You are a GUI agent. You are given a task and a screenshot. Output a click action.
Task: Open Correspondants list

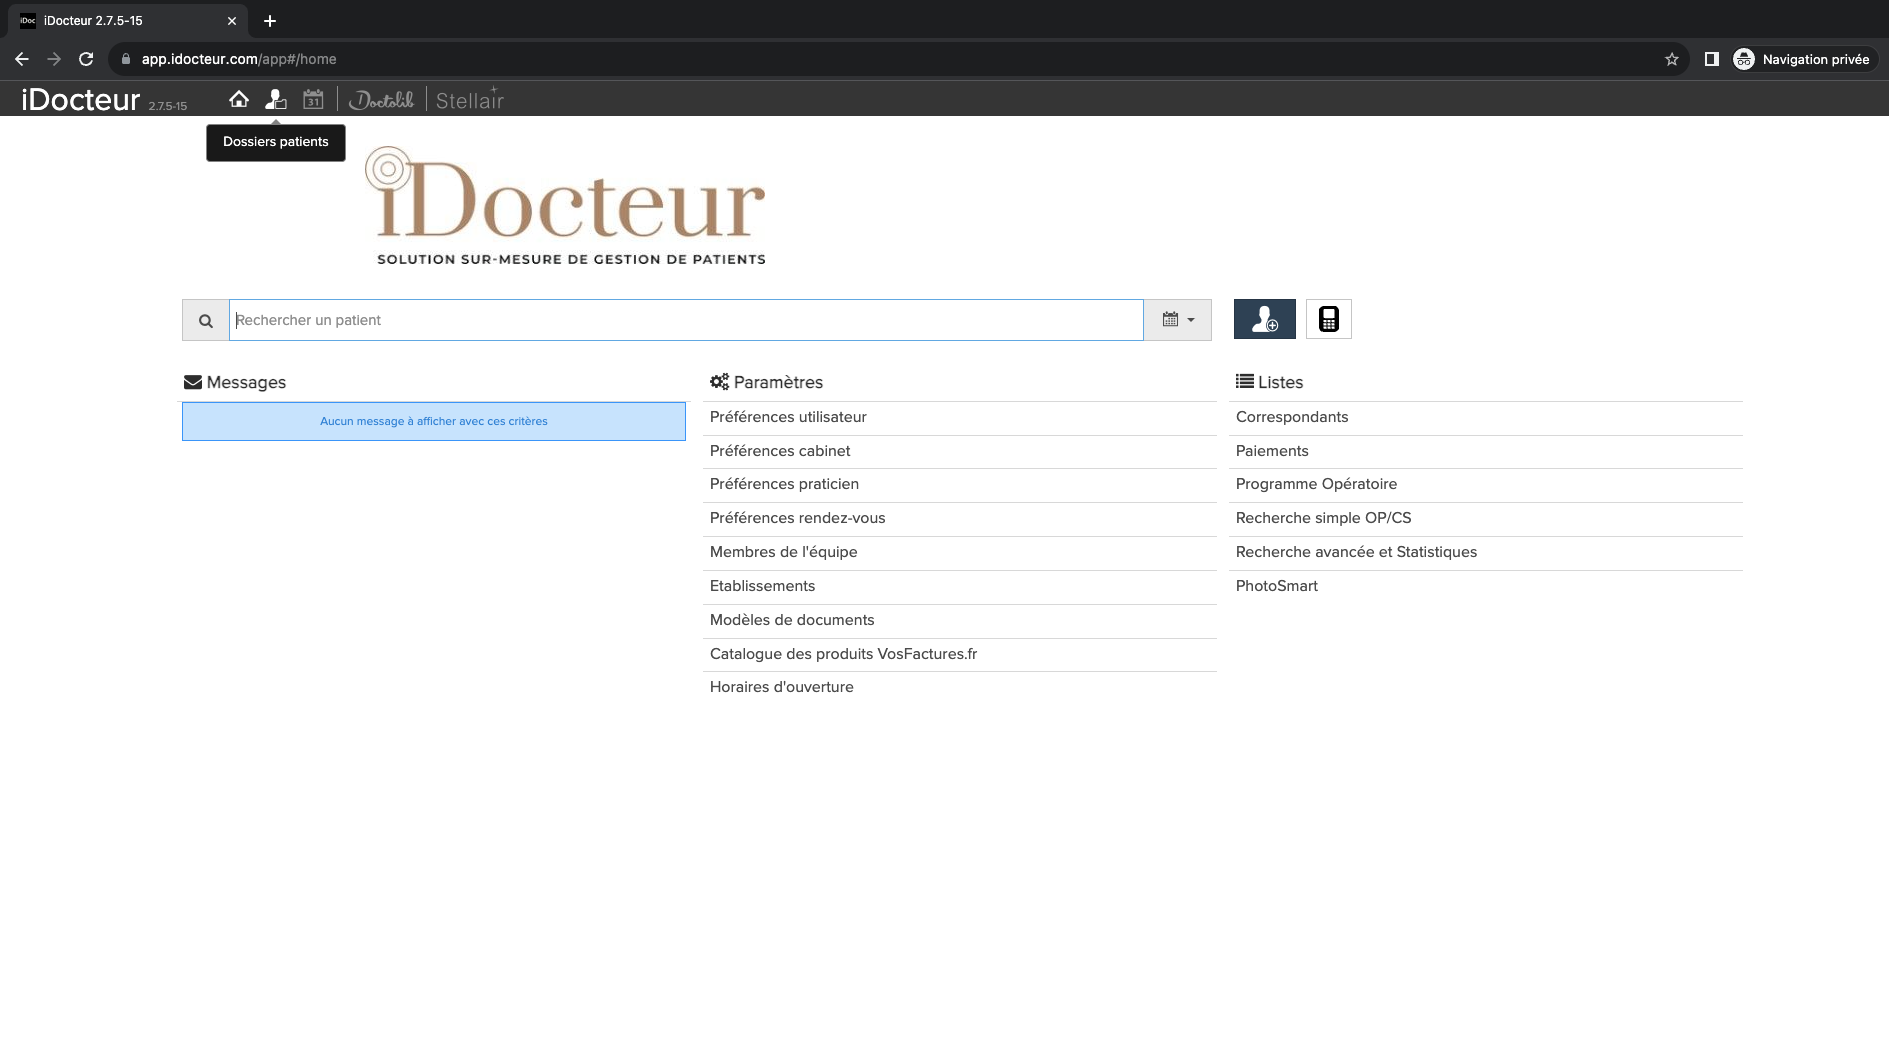click(x=1292, y=417)
